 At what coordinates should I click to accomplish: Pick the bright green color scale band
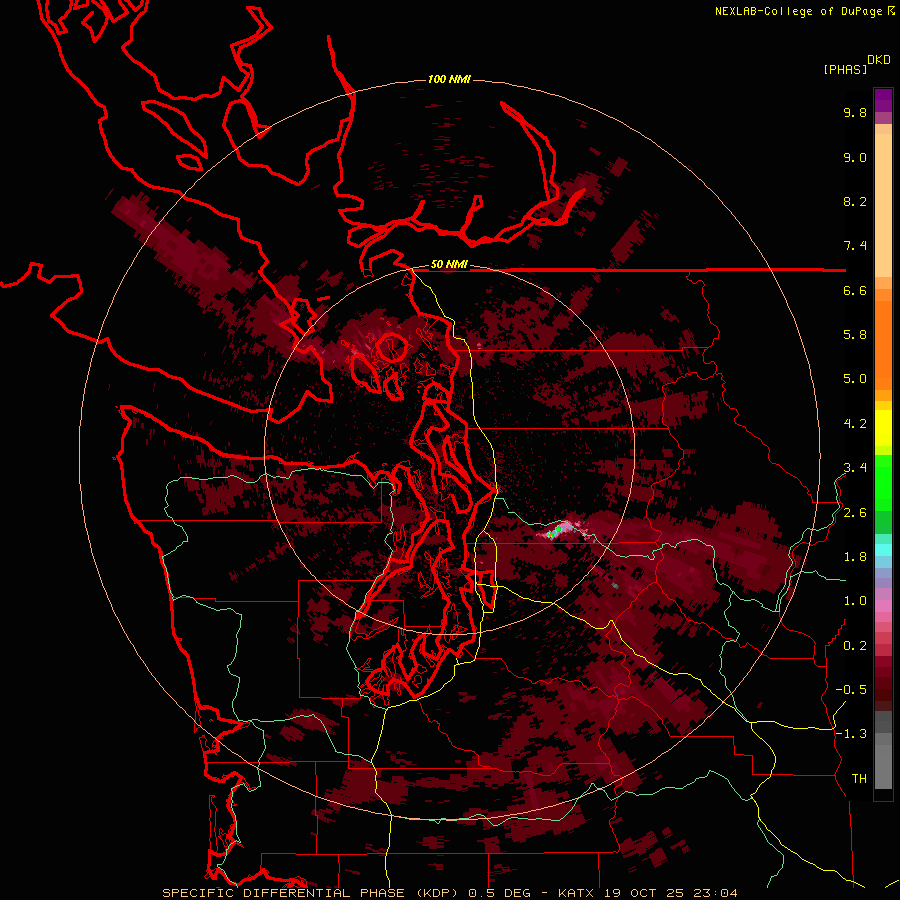point(883,482)
